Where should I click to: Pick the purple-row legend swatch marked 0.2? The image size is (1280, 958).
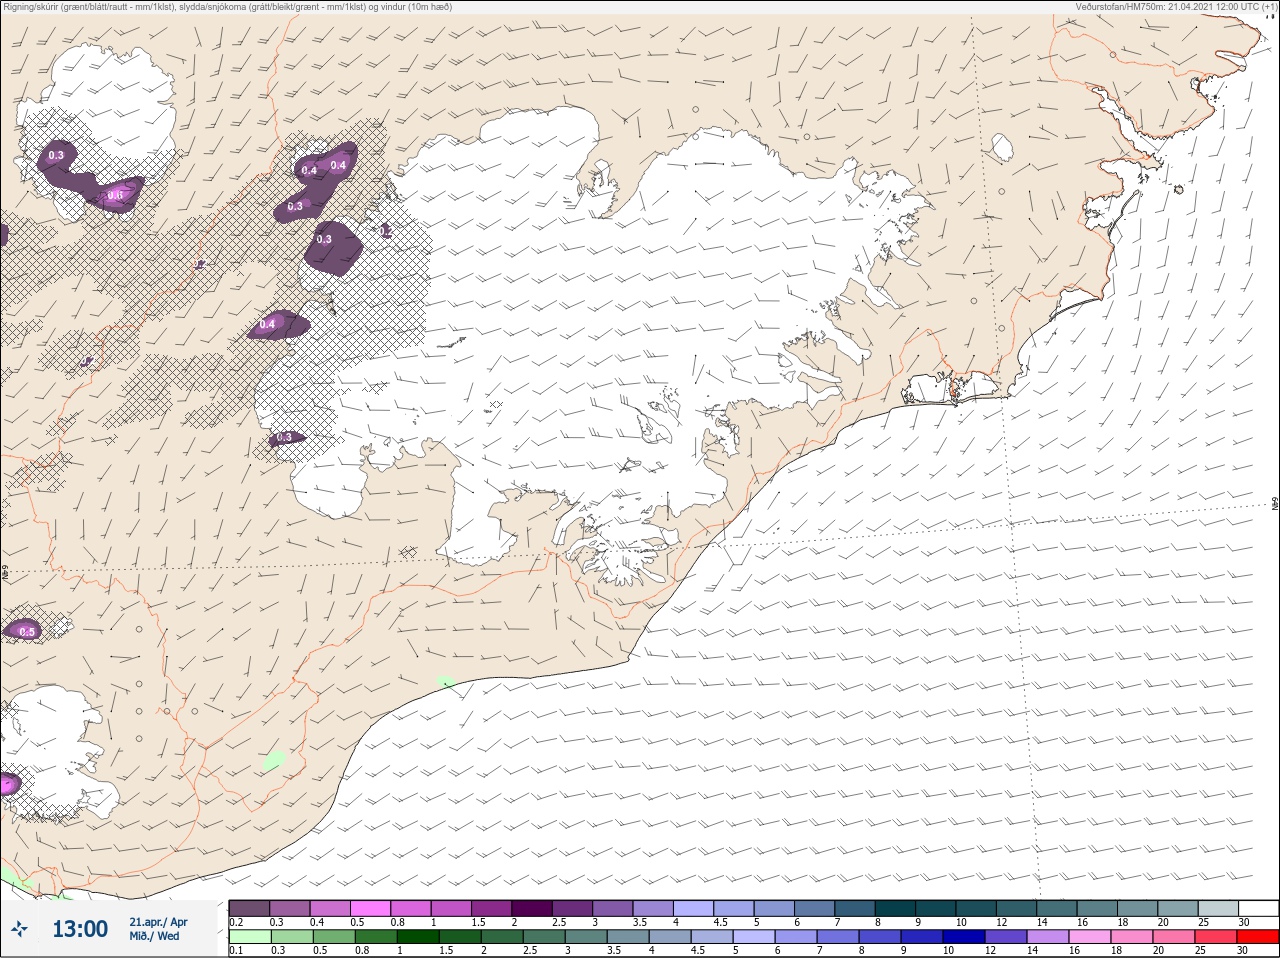[249, 908]
